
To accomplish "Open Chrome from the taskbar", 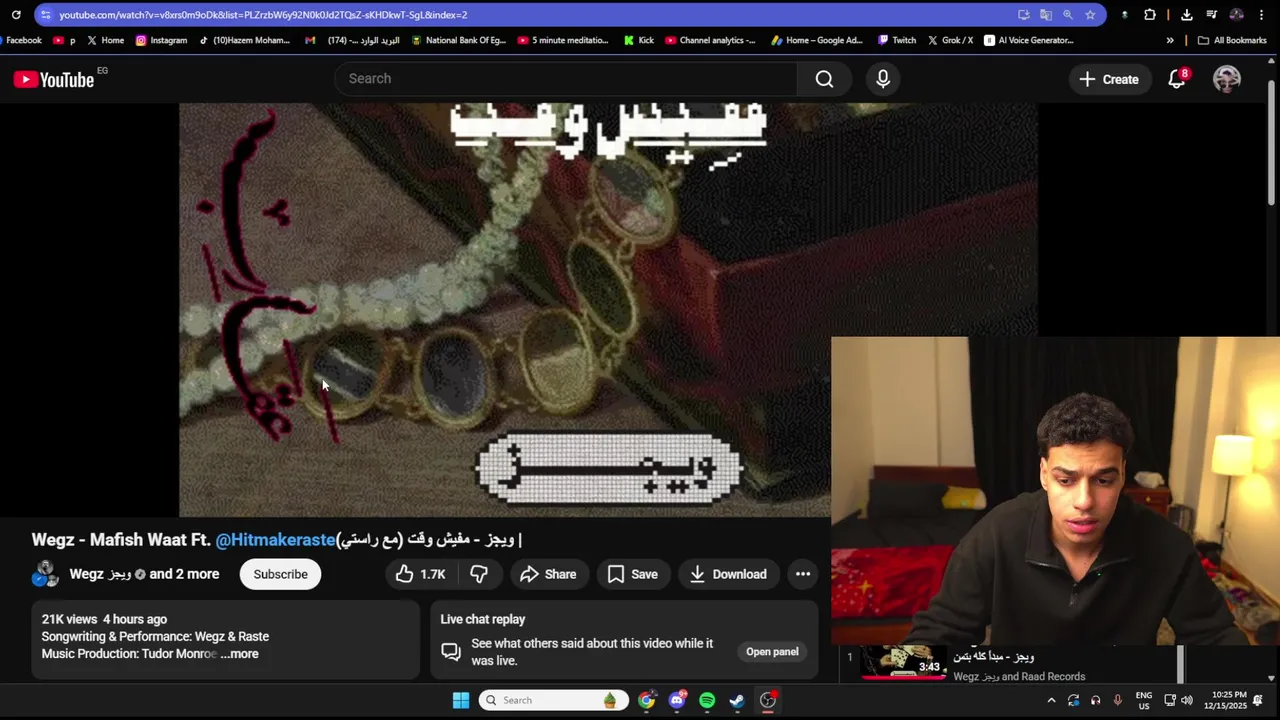I will 647,700.
